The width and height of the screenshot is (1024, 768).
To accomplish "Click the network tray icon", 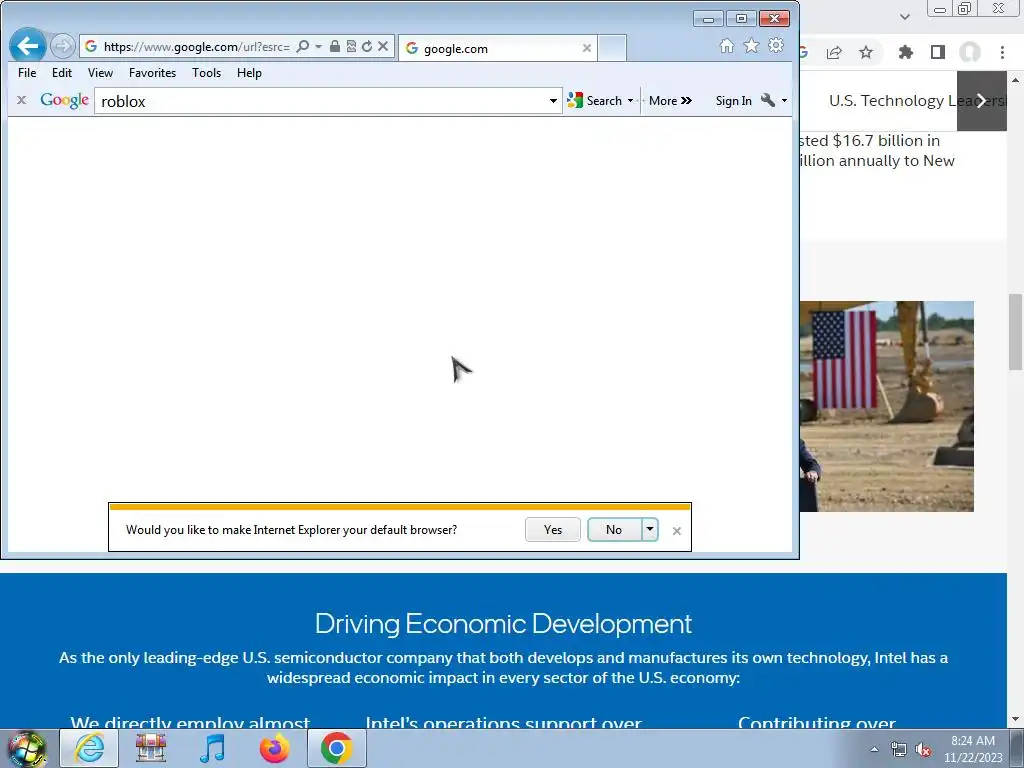I will point(899,750).
